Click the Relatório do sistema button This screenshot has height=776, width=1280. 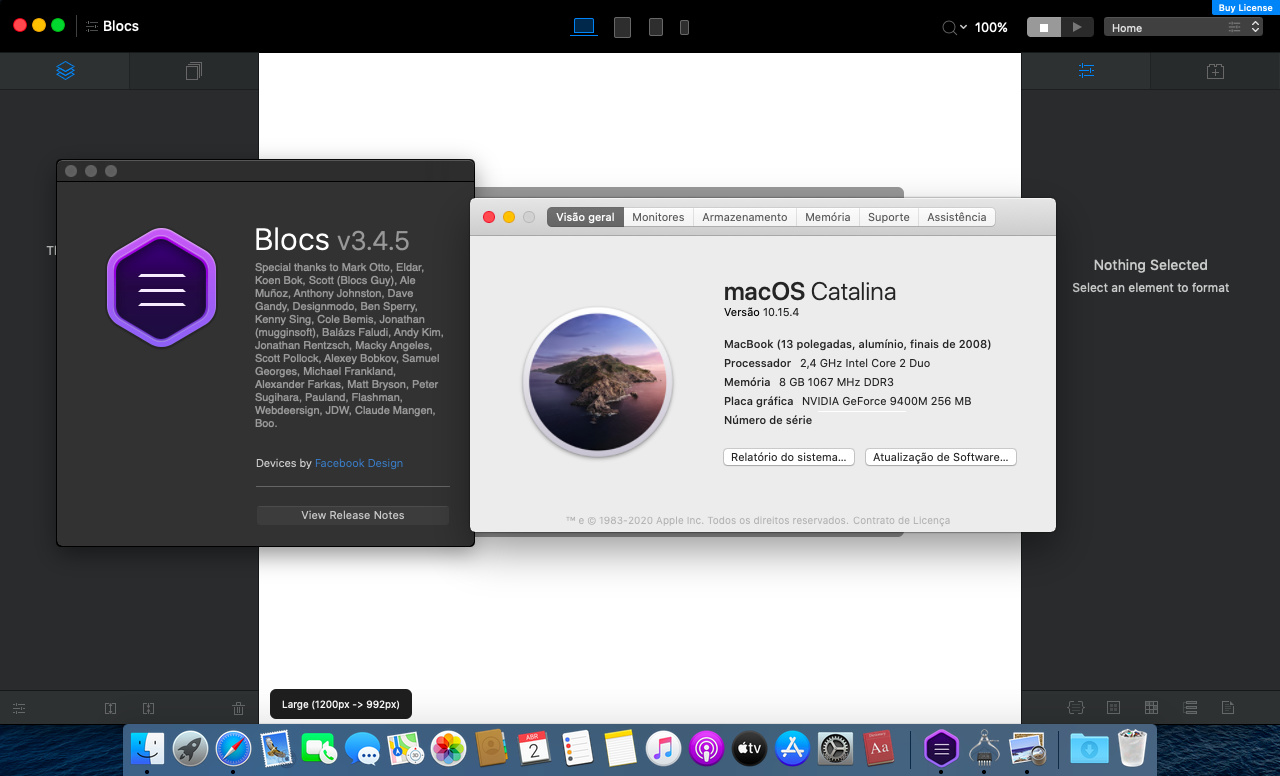[788, 457]
